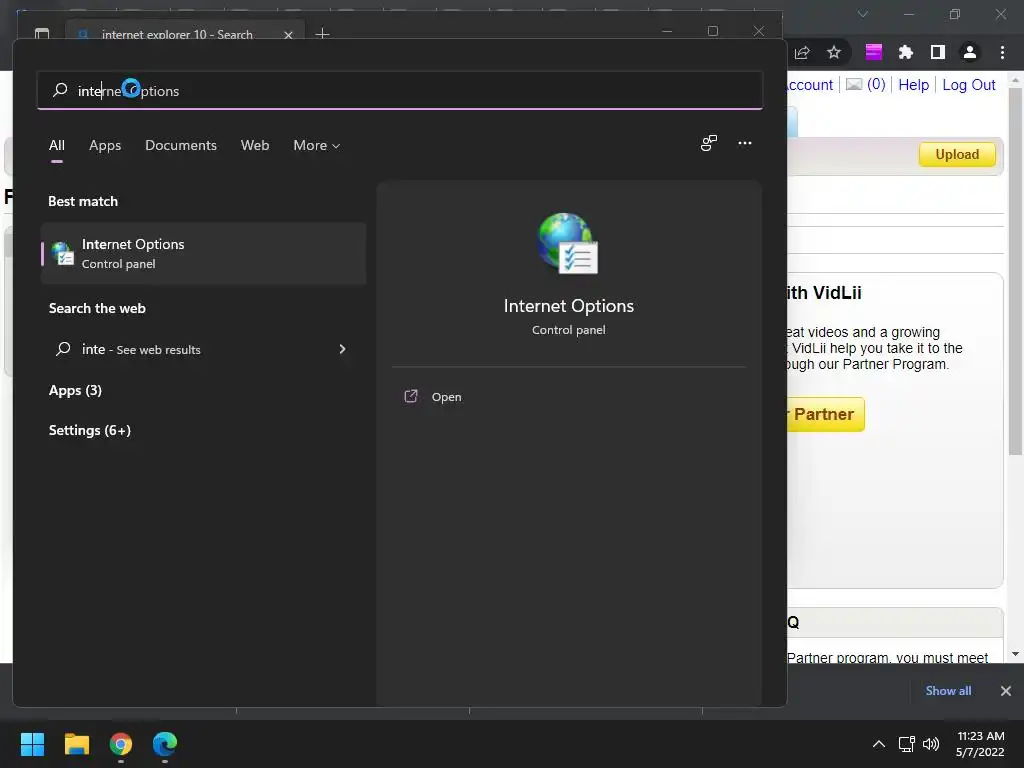Screen dimensions: 1024x768
Task: Click the yellow Upload button on VidLii
Action: (957, 155)
